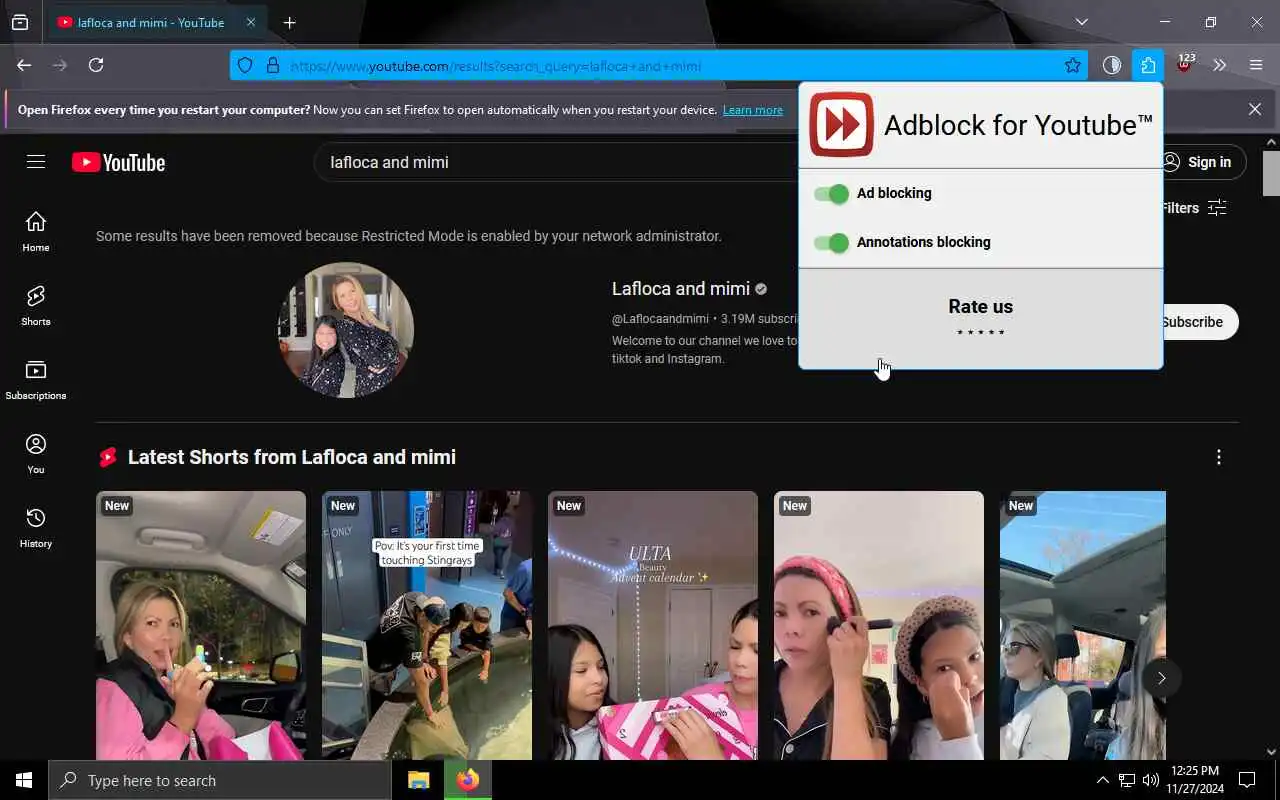Open the Windows notification center
The height and width of the screenshot is (800, 1280).
pyautogui.click(x=1247, y=780)
